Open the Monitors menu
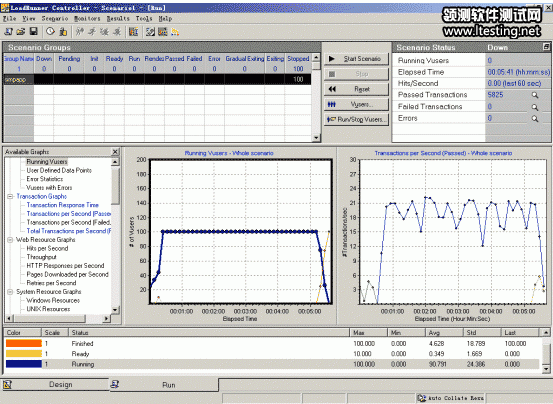 tap(87, 18)
